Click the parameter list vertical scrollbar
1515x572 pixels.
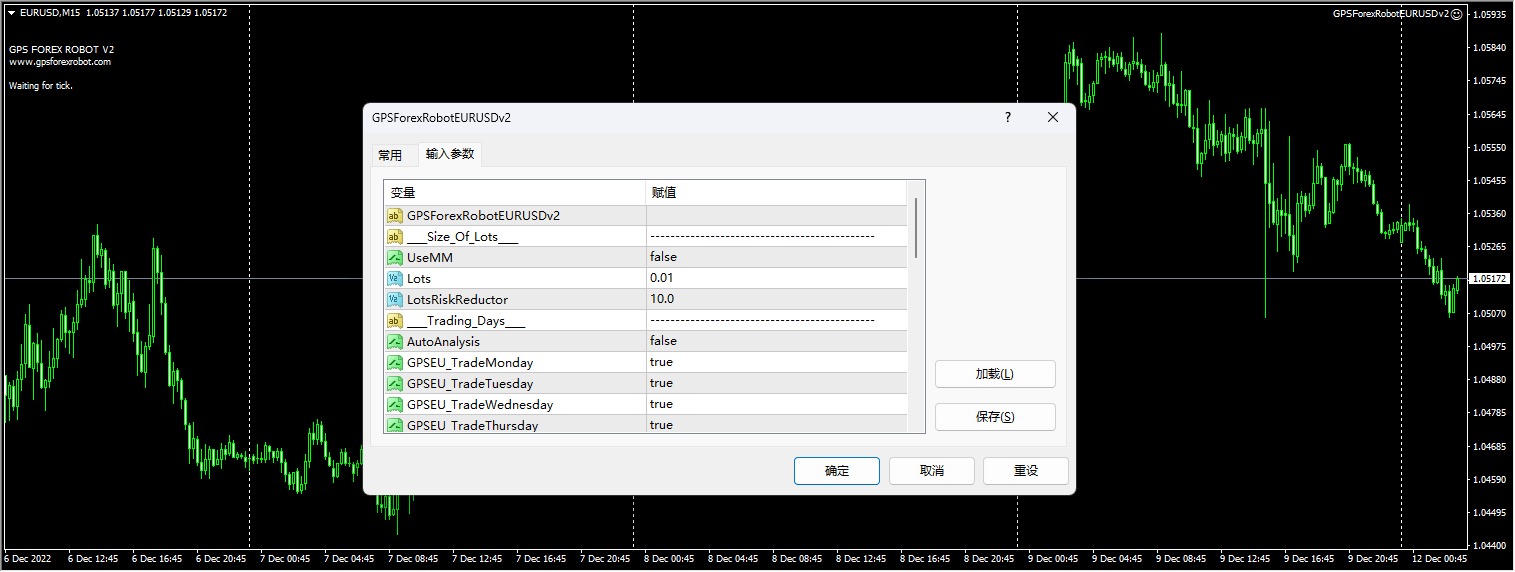916,228
